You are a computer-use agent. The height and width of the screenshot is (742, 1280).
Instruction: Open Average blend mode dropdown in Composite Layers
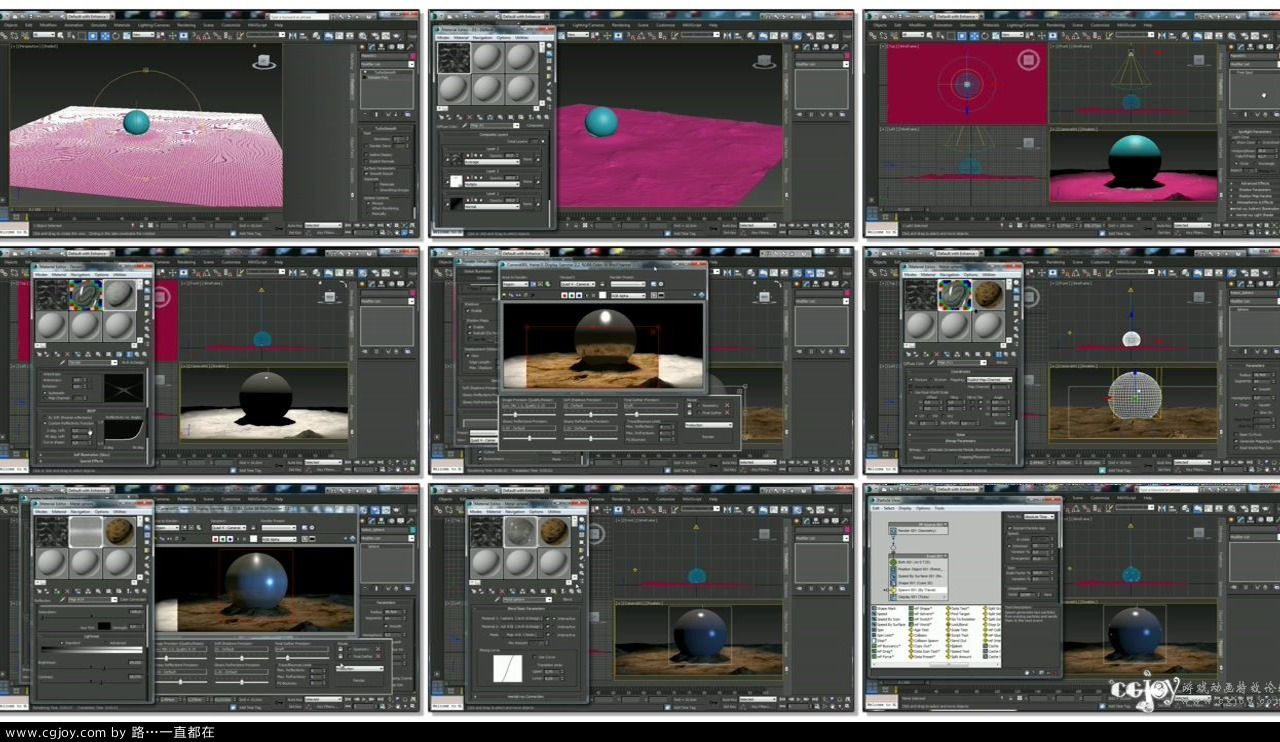pos(492,162)
